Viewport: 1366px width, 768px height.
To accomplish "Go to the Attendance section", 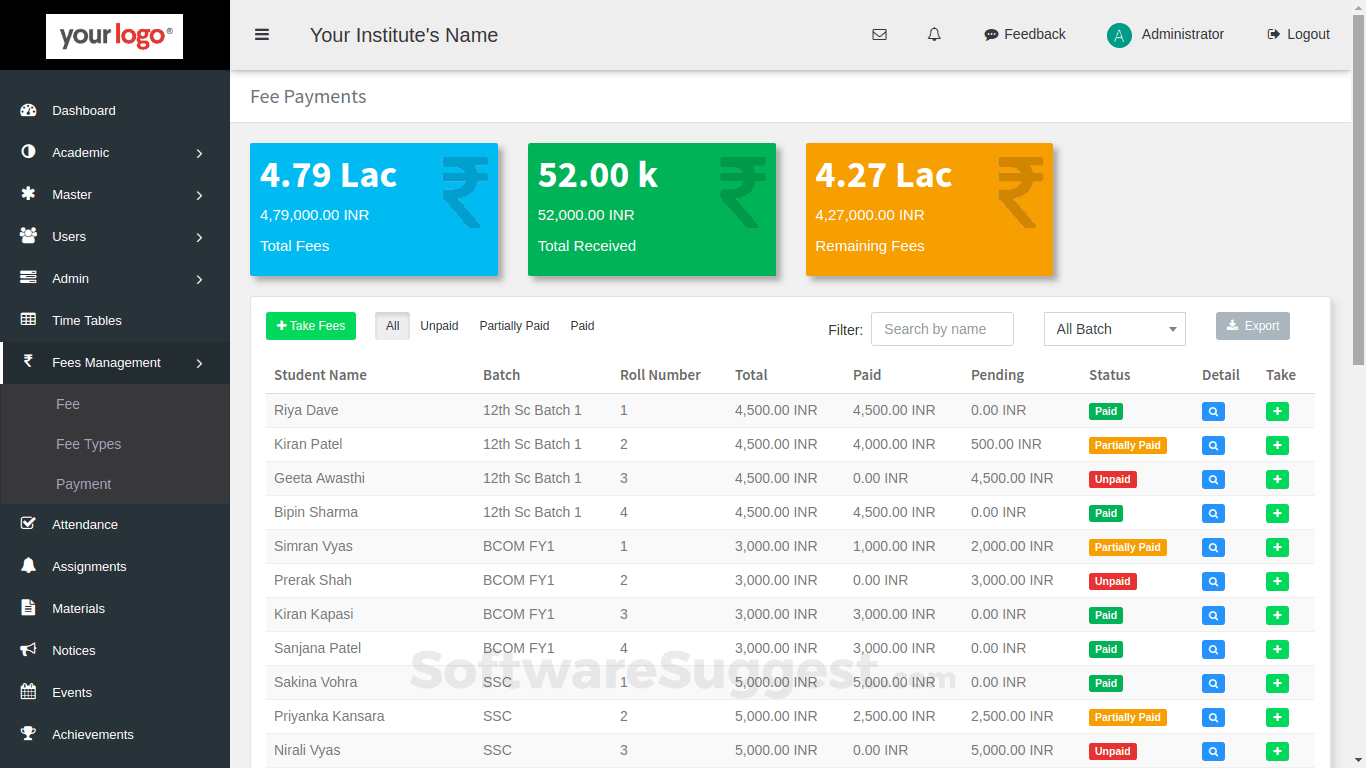I will click(84, 524).
